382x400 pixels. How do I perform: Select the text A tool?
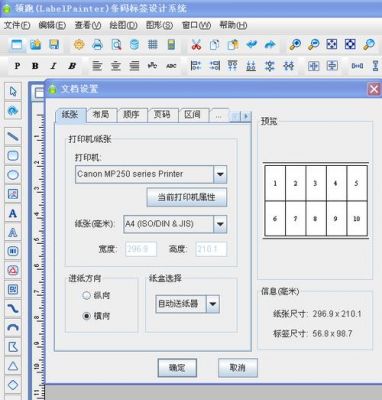click(13, 213)
